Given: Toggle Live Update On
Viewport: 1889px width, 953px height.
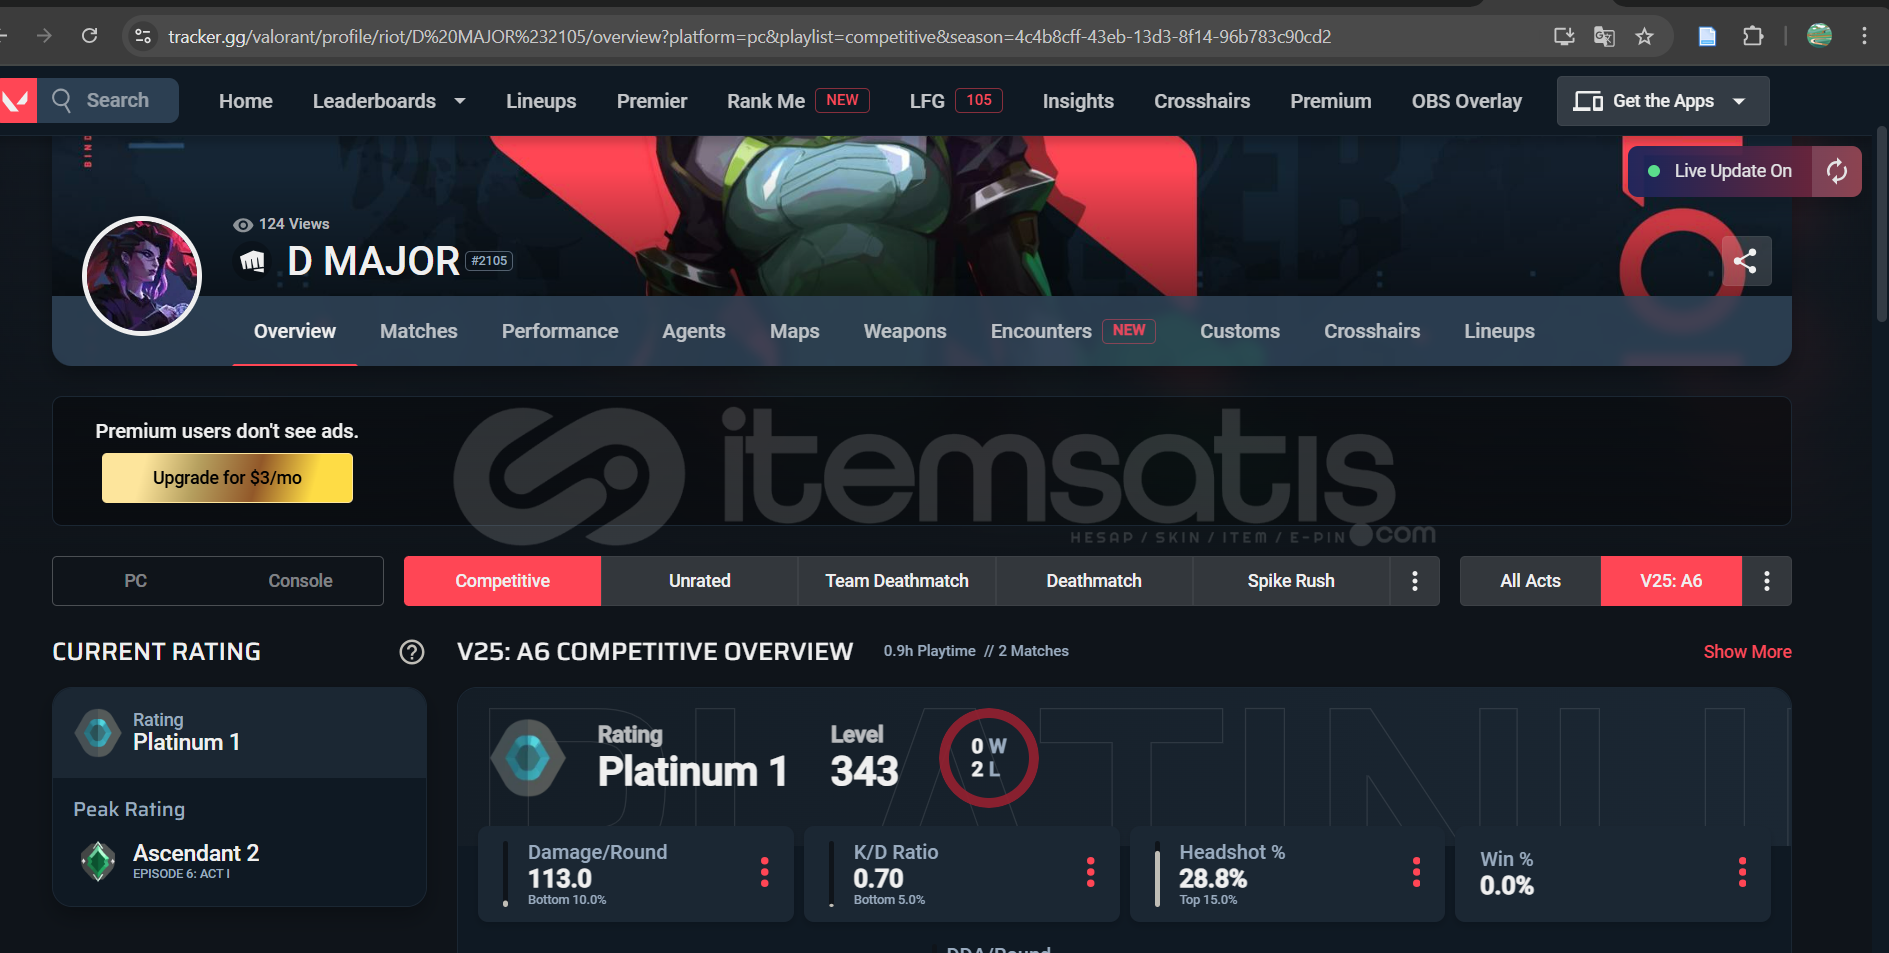Looking at the screenshot, I should point(1720,171).
